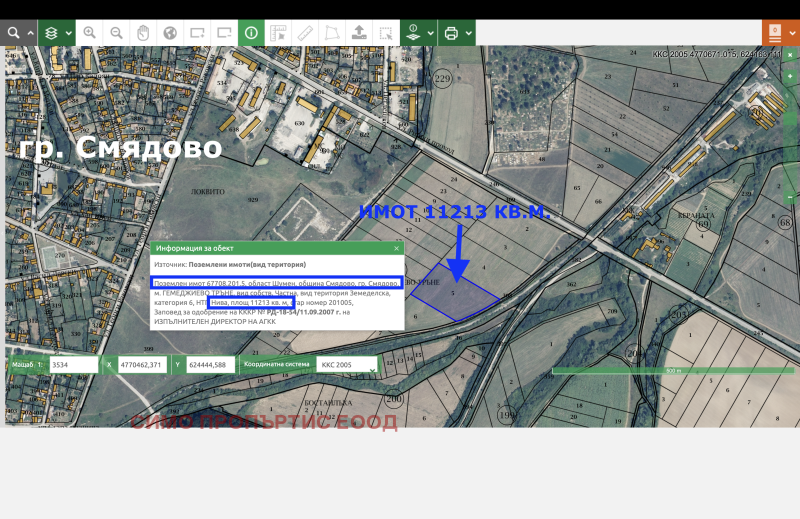This screenshot has width=800, height=519.
Task: Select the polygon area measure tool
Action: [x=332, y=33]
